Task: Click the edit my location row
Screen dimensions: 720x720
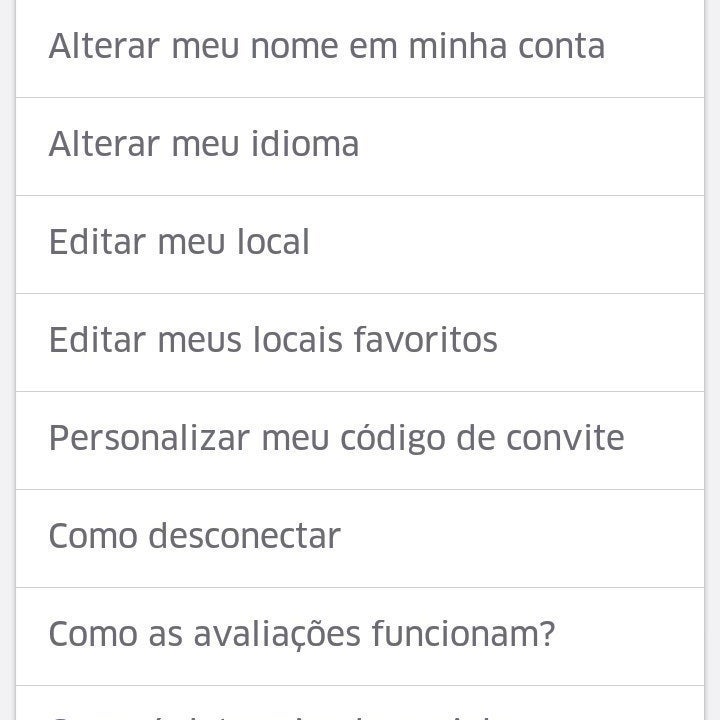Action: point(360,245)
